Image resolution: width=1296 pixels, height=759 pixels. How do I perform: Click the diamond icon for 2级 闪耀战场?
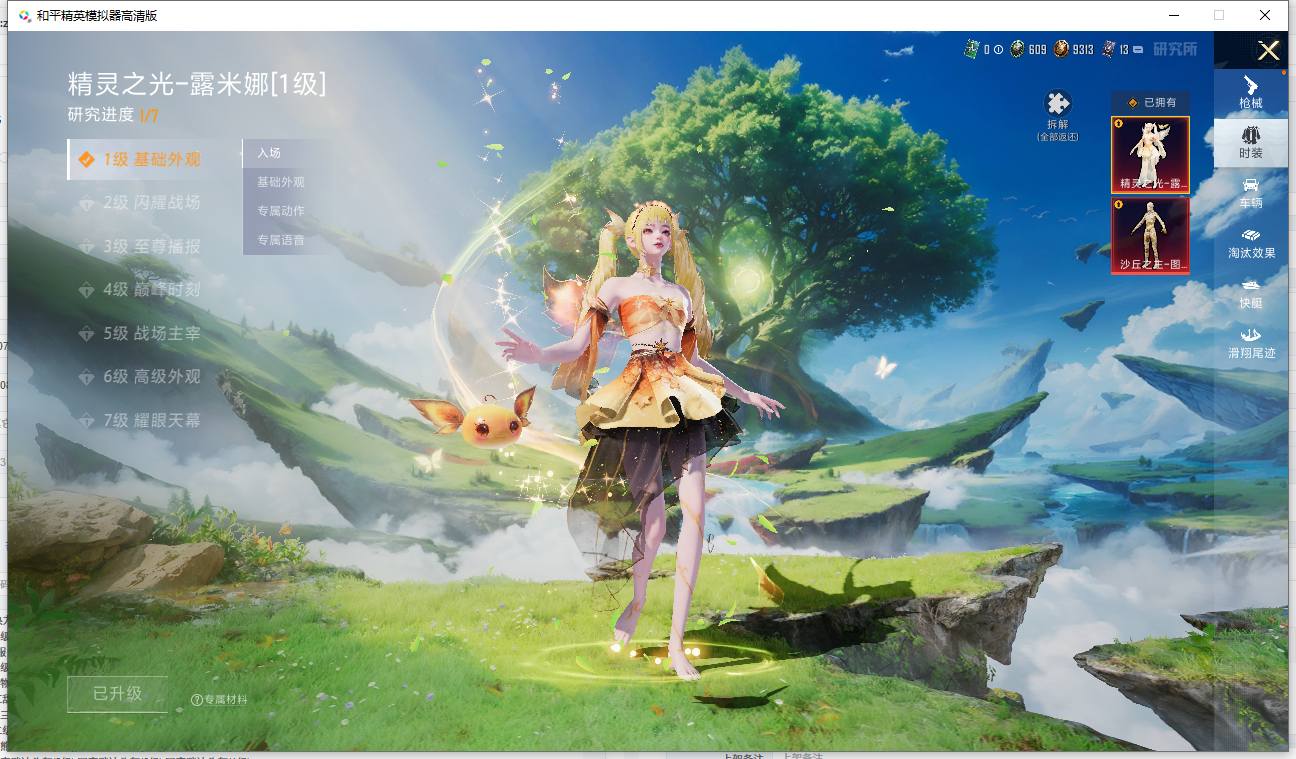pyautogui.click(x=87, y=203)
